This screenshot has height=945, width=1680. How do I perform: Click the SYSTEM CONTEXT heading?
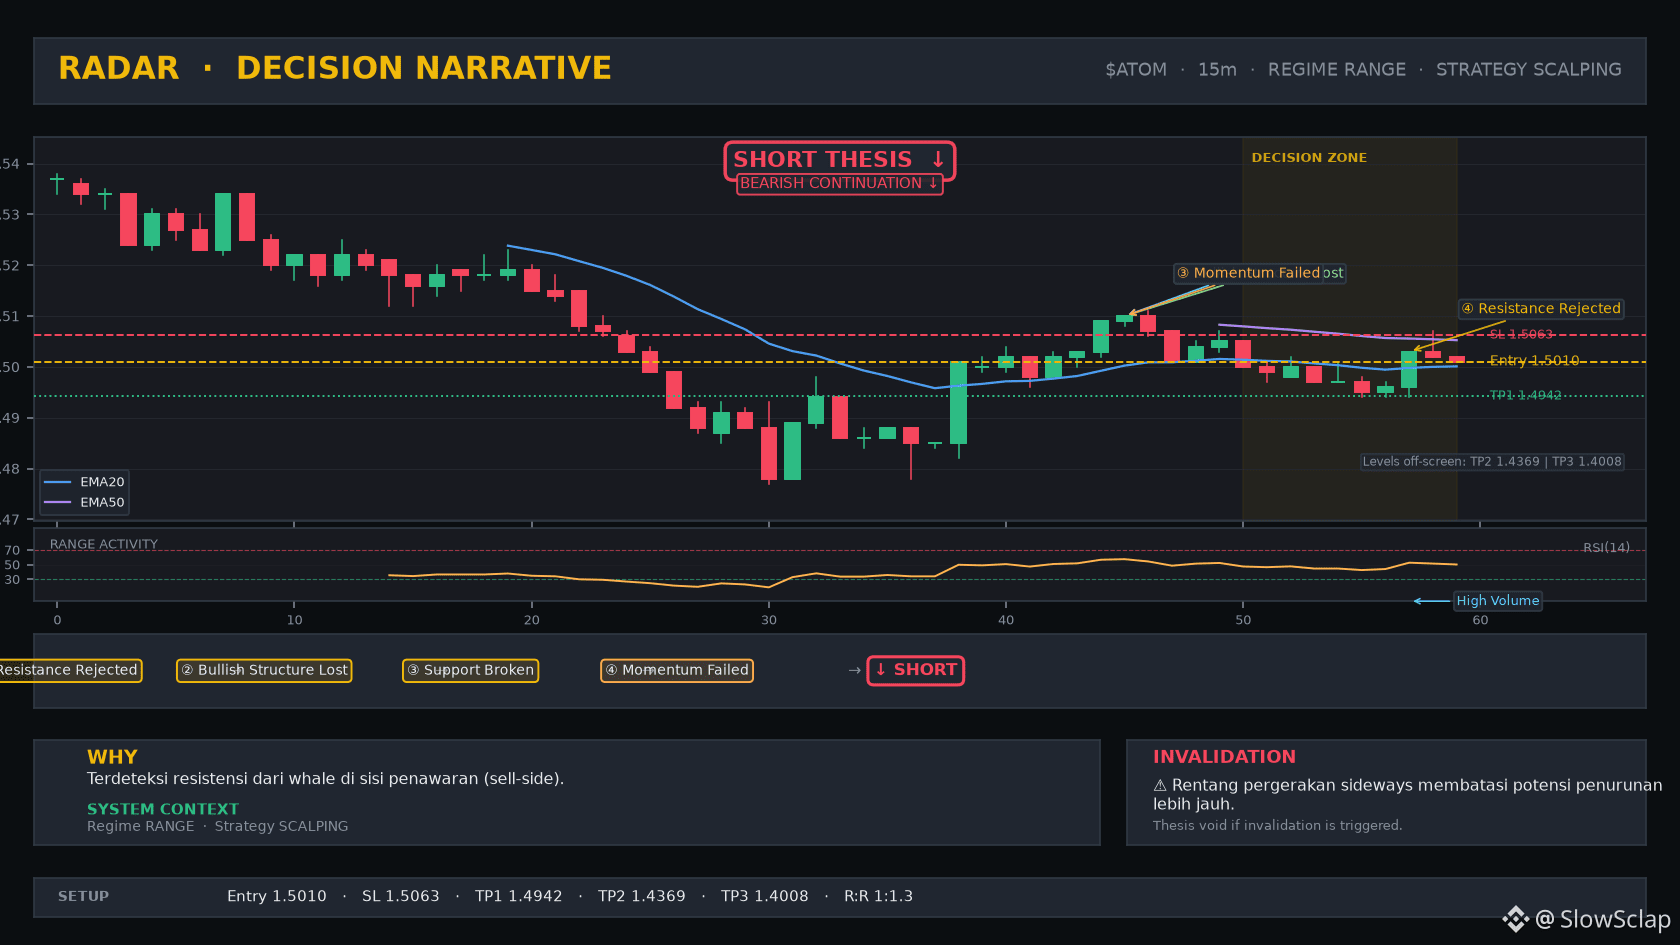pyautogui.click(x=163, y=809)
